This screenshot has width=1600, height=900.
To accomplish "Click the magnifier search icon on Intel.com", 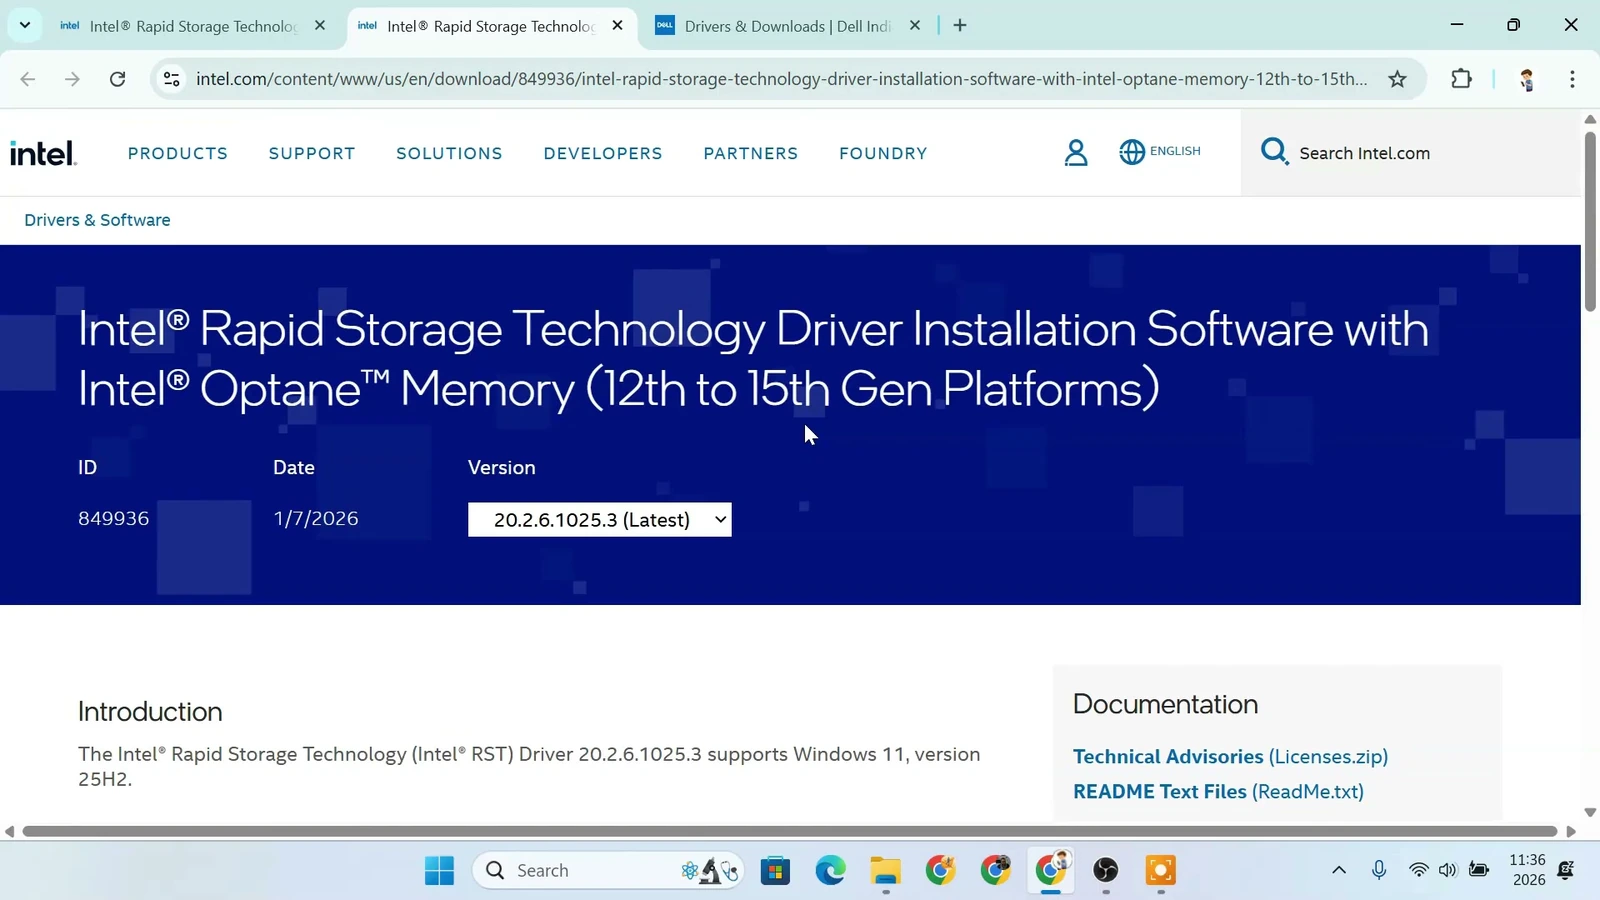I will coord(1274,152).
